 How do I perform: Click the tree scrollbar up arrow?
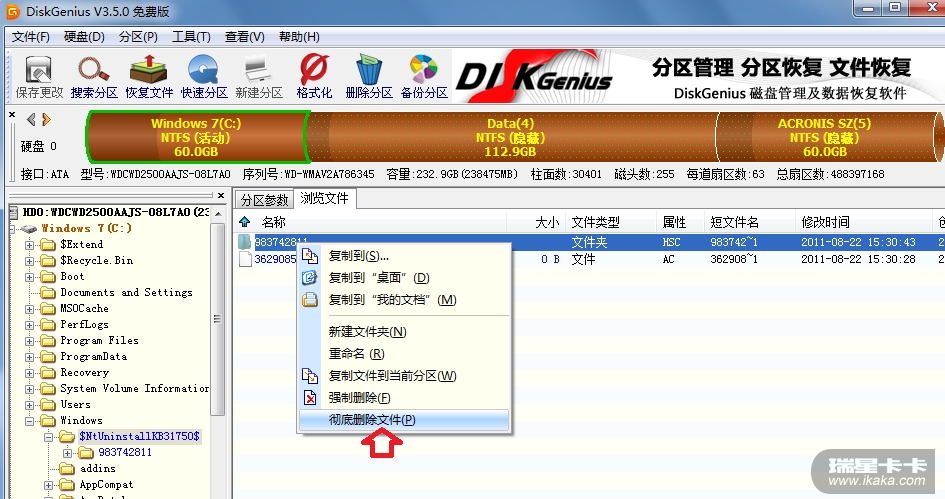pyautogui.click(x=218, y=213)
